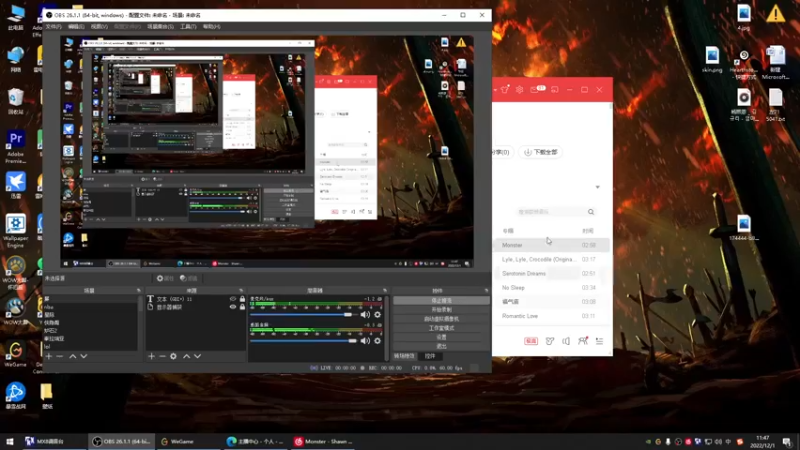800x450 pixels.
Task: Click Start Recording in OBS controls
Action: (441, 310)
